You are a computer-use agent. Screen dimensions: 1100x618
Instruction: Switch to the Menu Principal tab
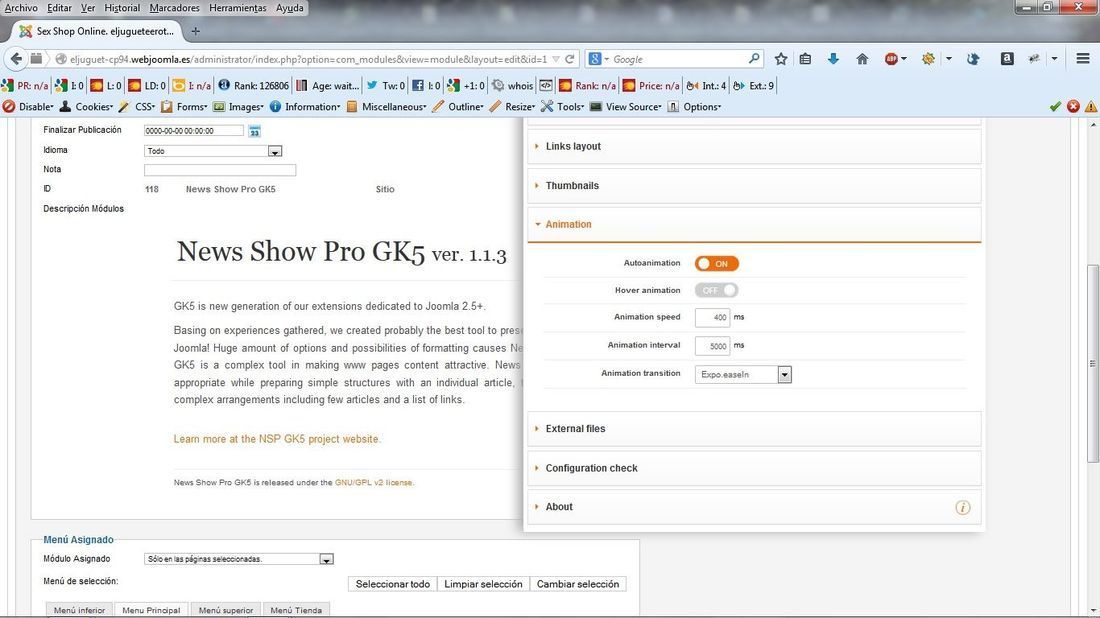point(152,610)
